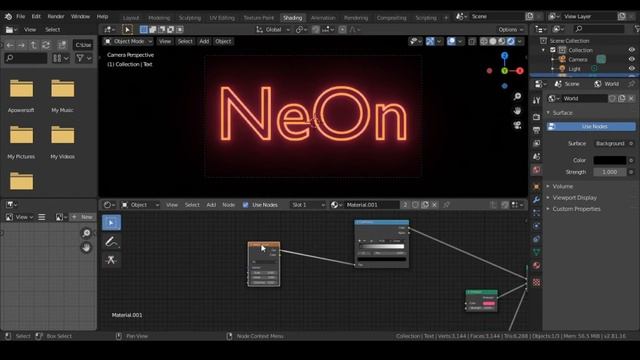The height and width of the screenshot is (360, 640).
Task: Click image editor pan hand icon
Action: 86,247
